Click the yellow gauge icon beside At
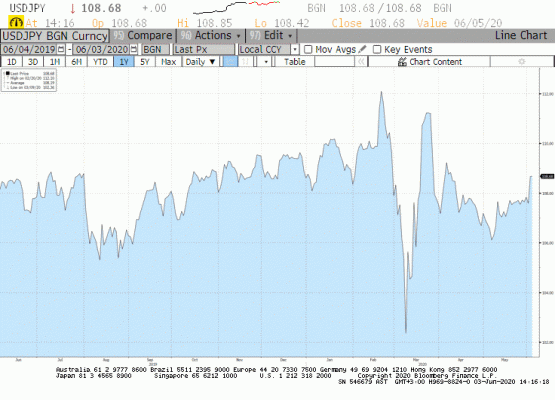This screenshot has width=555, height=400. coord(16,23)
